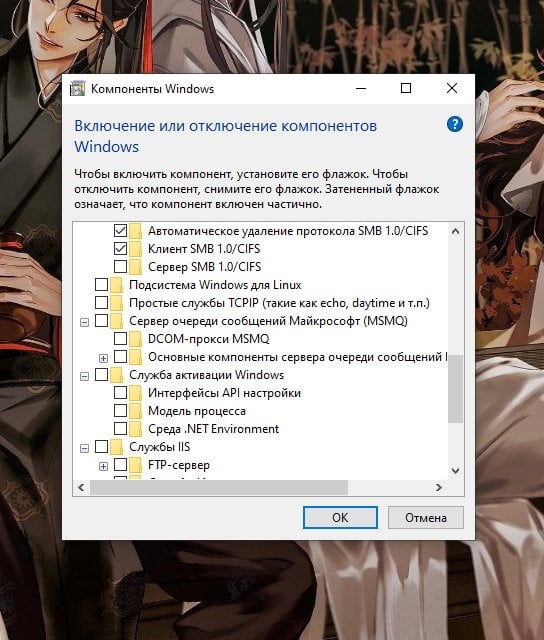Expand FTP-сервер tree node

pyautogui.click(x=104, y=466)
